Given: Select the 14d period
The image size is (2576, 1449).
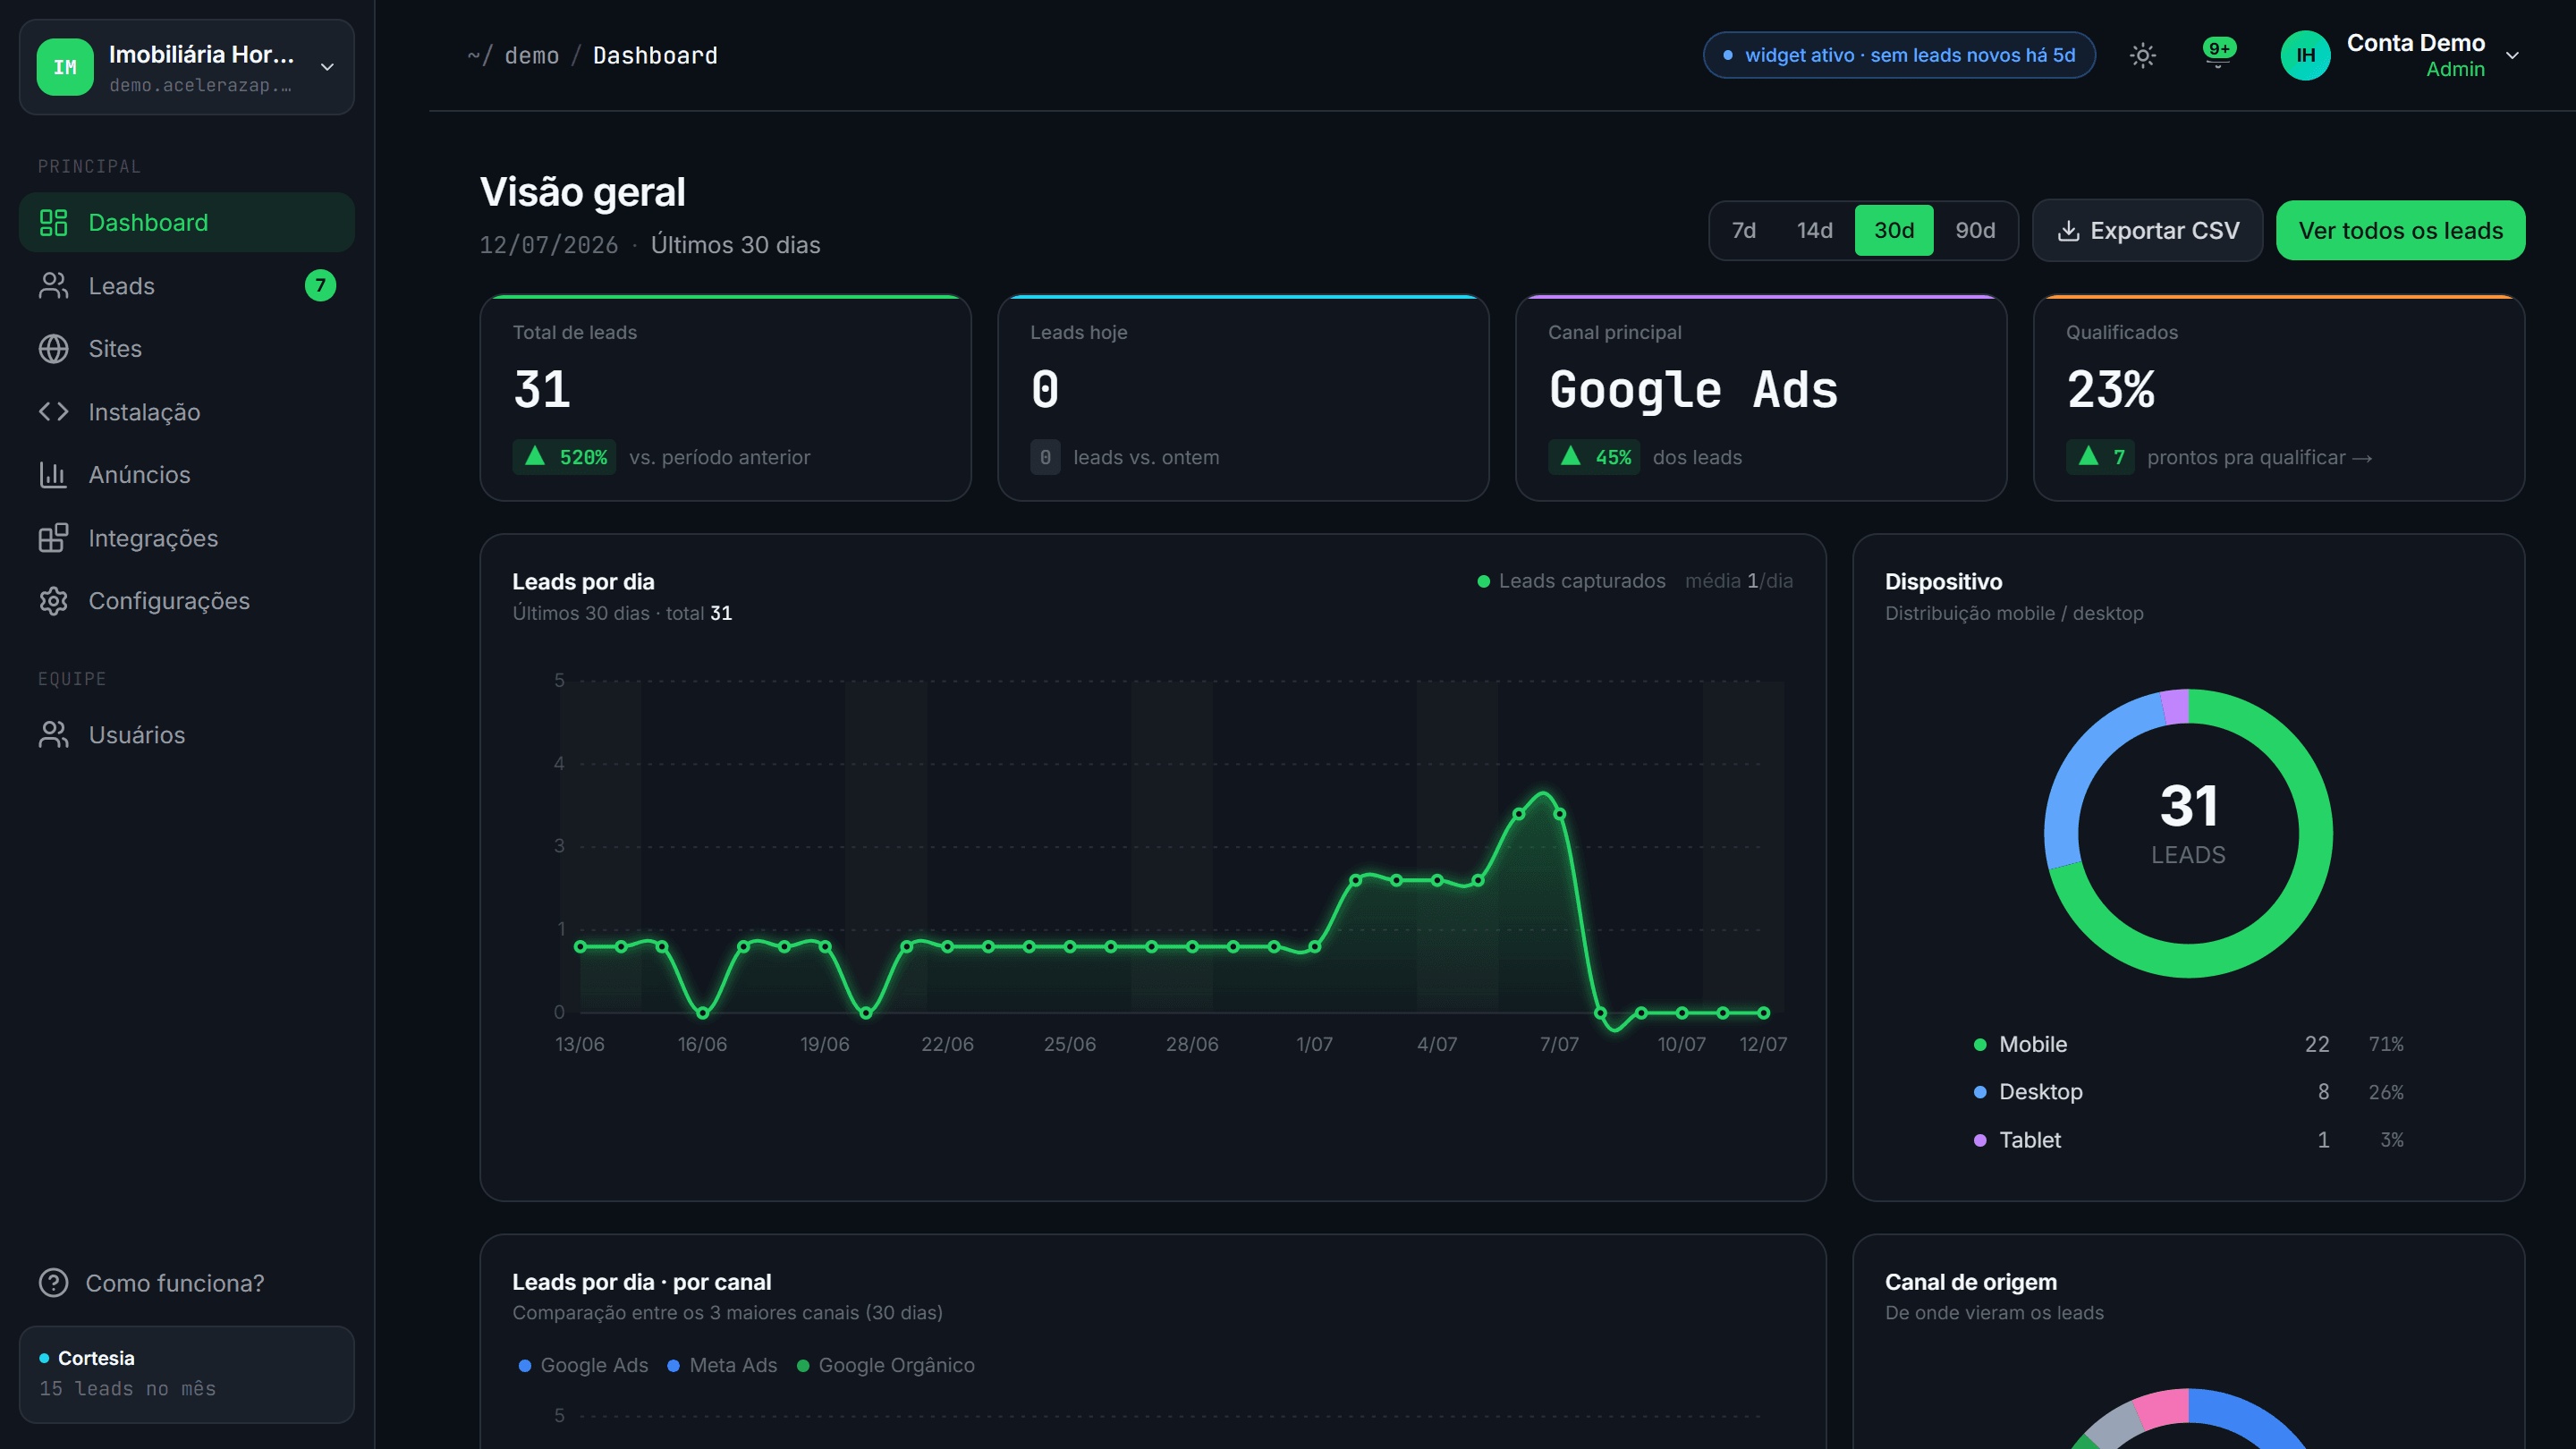Looking at the screenshot, I should tap(1814, 231).
